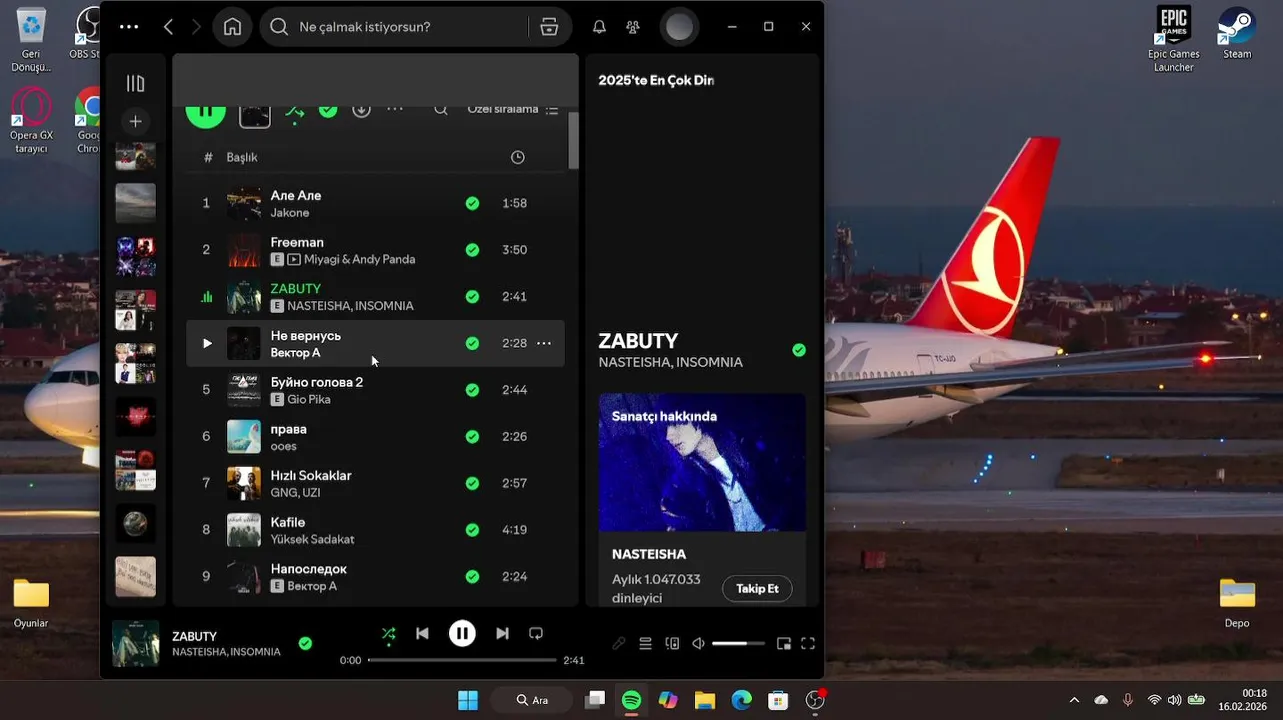This screenshot has width=1283, height=720.
Task: Open the Spotify three-dots main menu
Action: (x=129, y=27)
